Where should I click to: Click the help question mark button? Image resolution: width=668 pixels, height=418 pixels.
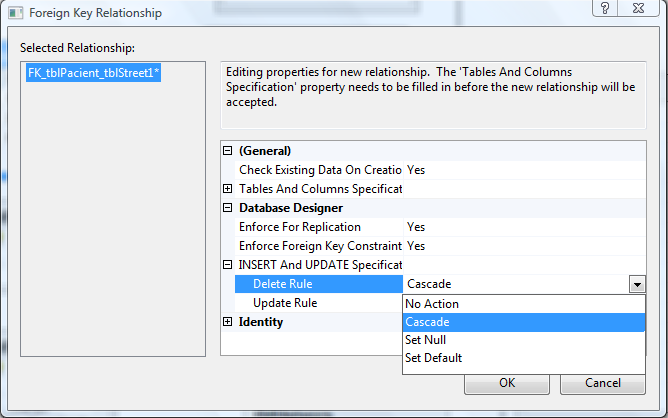[x=604, y=9]
